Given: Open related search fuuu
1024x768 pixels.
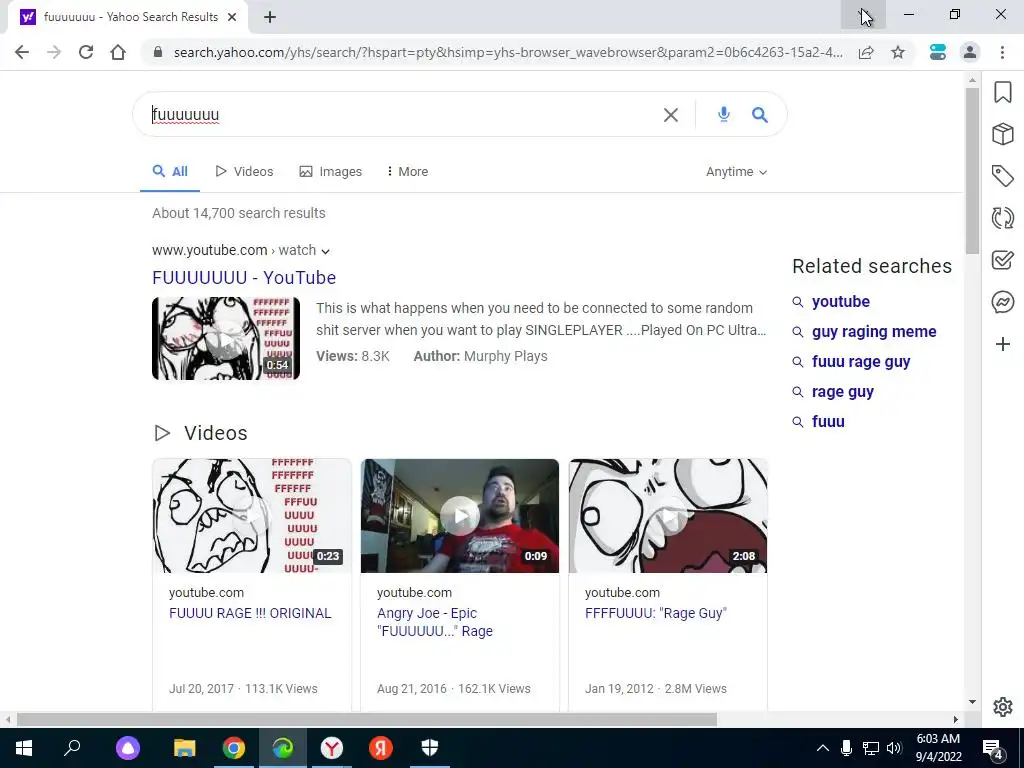Looking at the screenshot, I should pyautogui.click(x=828, y=422).
